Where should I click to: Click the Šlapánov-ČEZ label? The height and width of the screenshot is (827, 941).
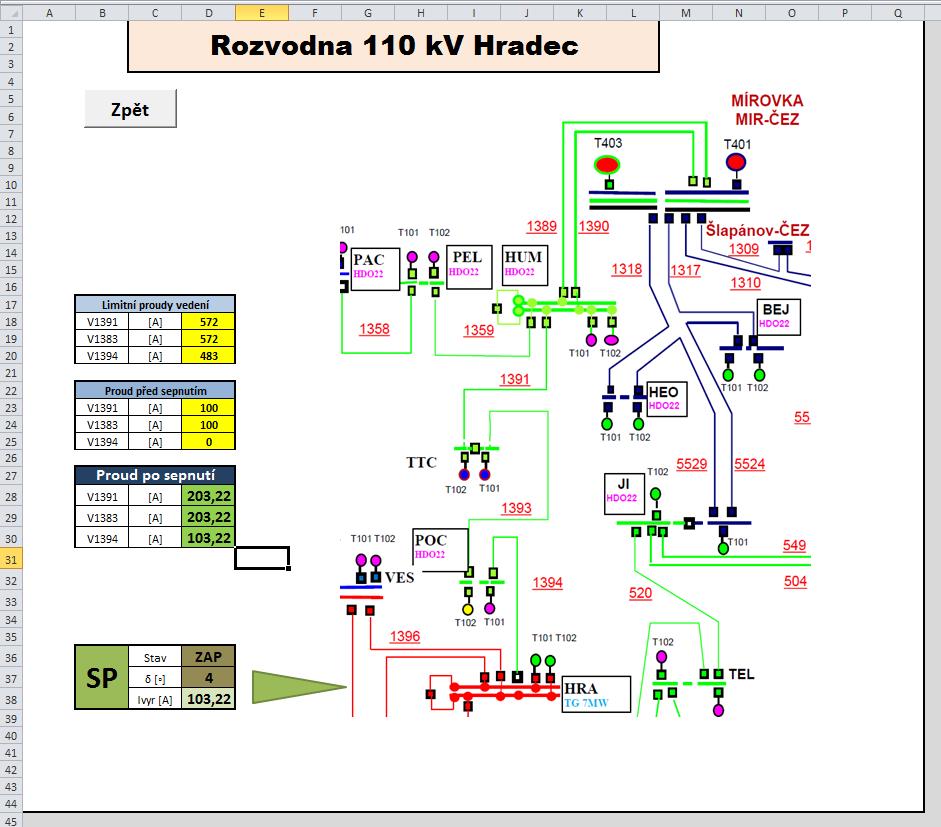point(757,230)
